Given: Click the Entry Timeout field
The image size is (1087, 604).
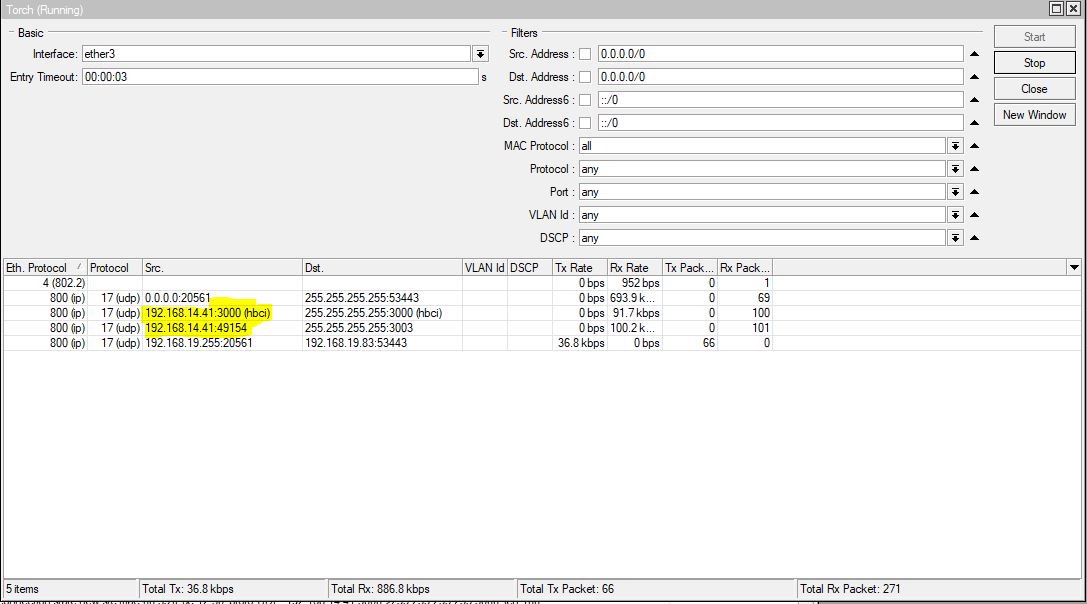Looking at the screenshot, I should coord(280,77).
